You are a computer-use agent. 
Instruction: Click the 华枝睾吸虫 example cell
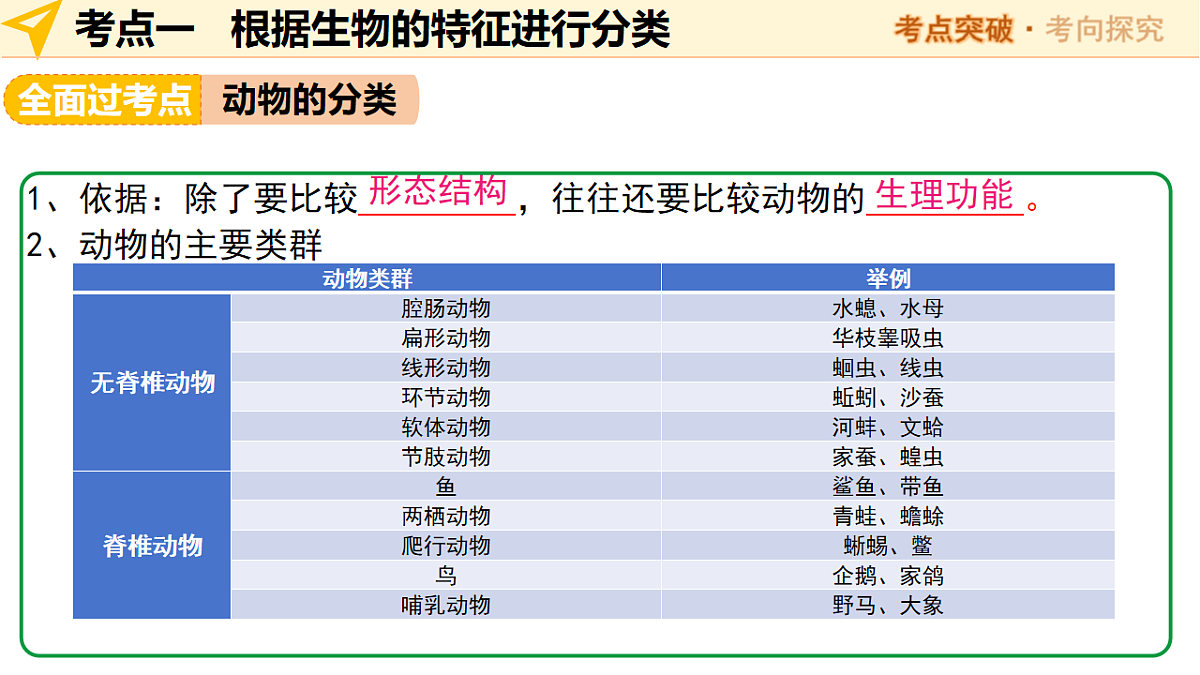(x=888, y=338)
